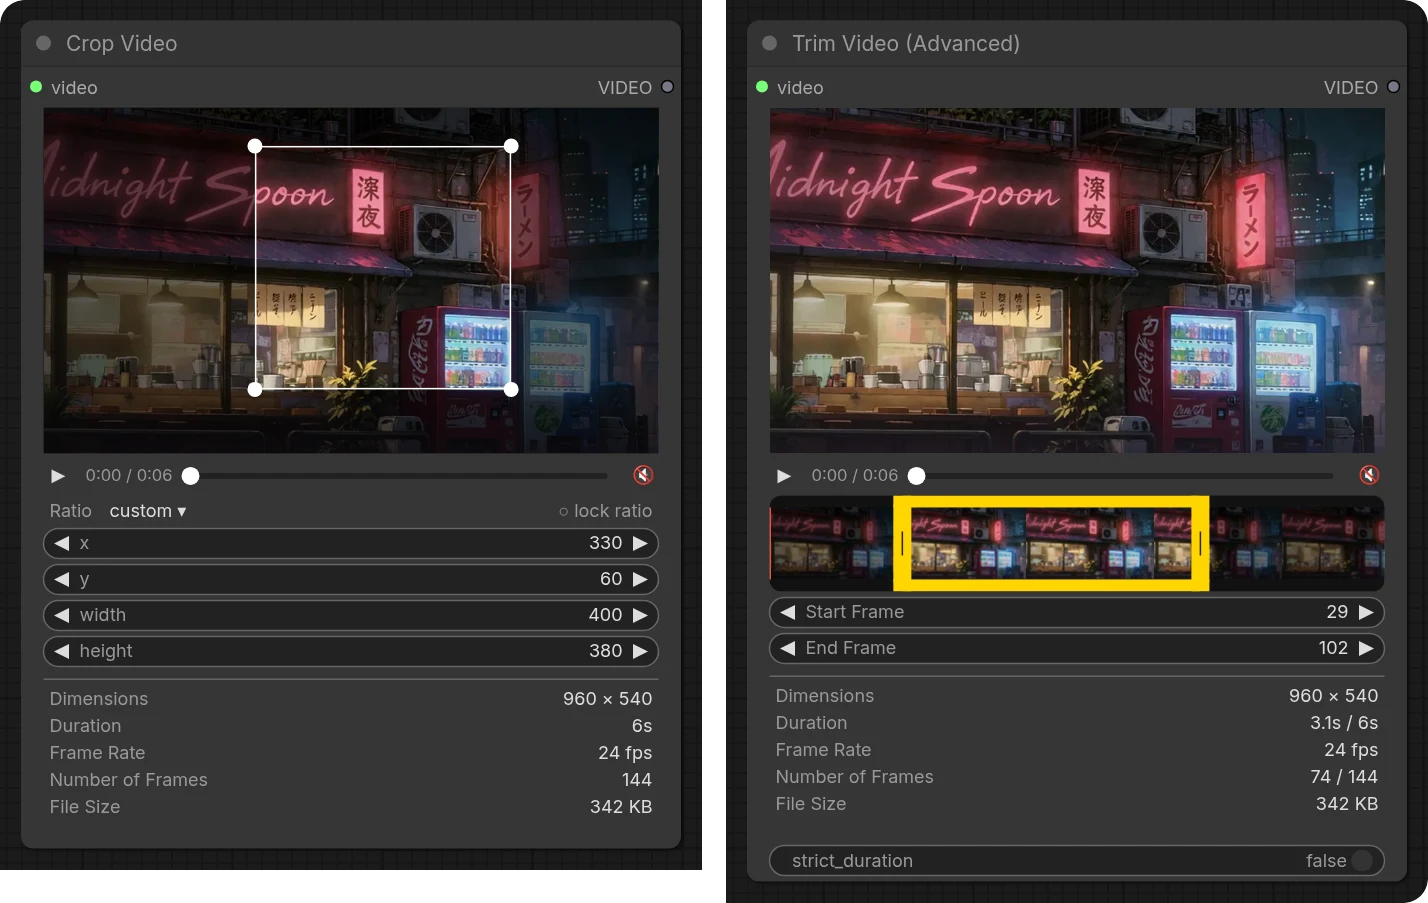Viewport: 1428px width, 903px height.
Task: Decrease width with left arrow
Action: 62,615
